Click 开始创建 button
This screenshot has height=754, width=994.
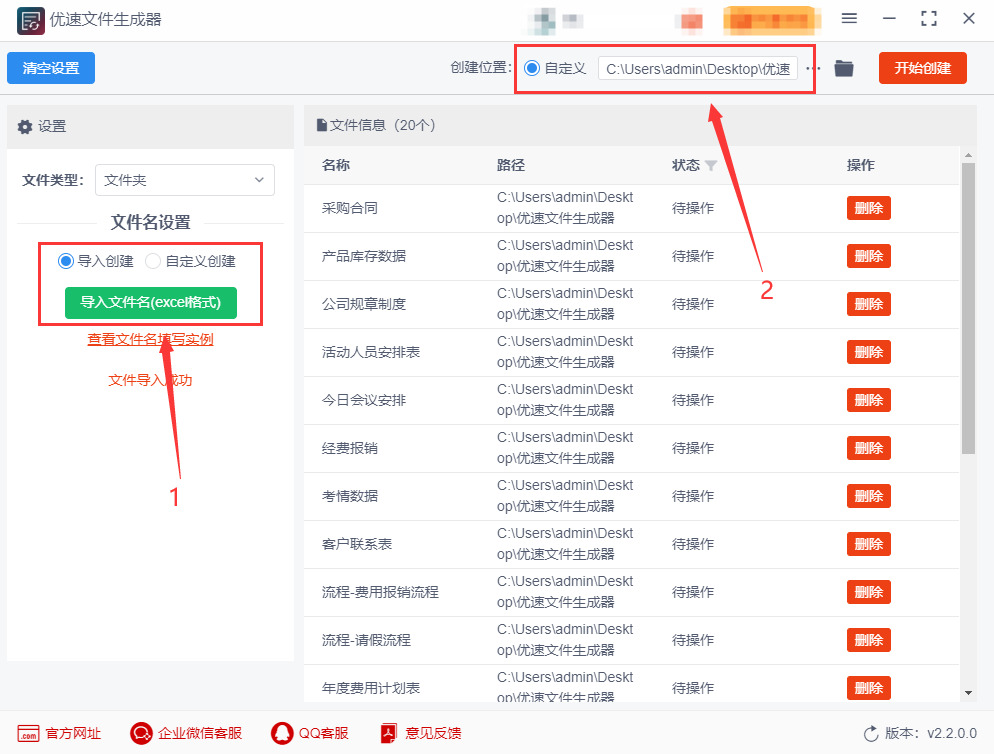click(x=922, y=68)
